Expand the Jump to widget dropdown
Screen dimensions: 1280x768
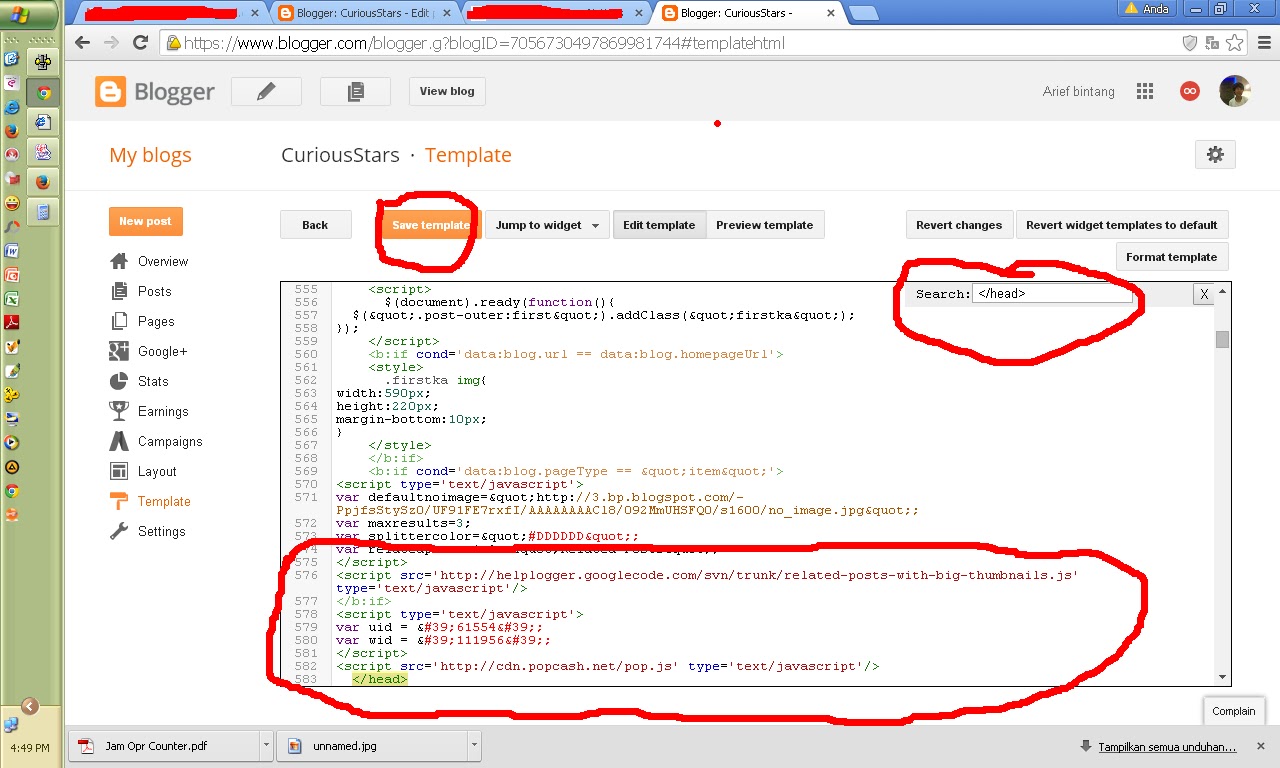pyautogui.click(x=547, y=225)
